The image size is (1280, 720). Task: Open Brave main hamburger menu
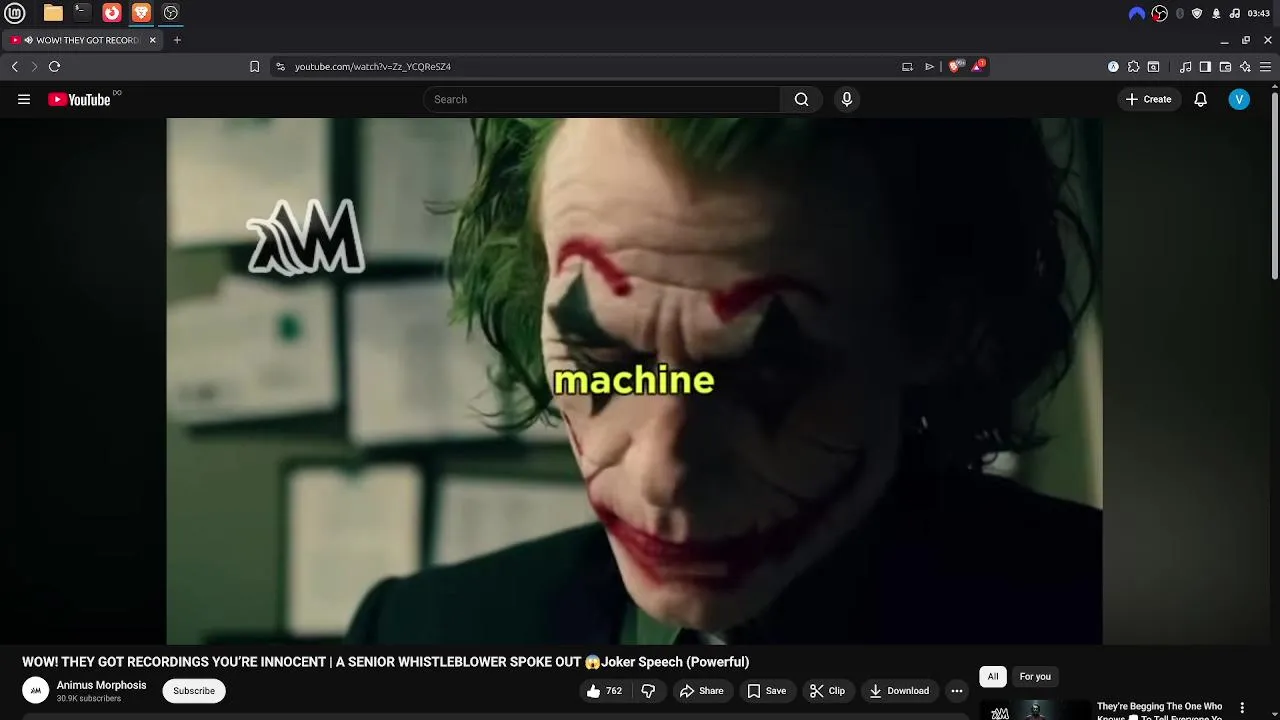point(1265,66)
